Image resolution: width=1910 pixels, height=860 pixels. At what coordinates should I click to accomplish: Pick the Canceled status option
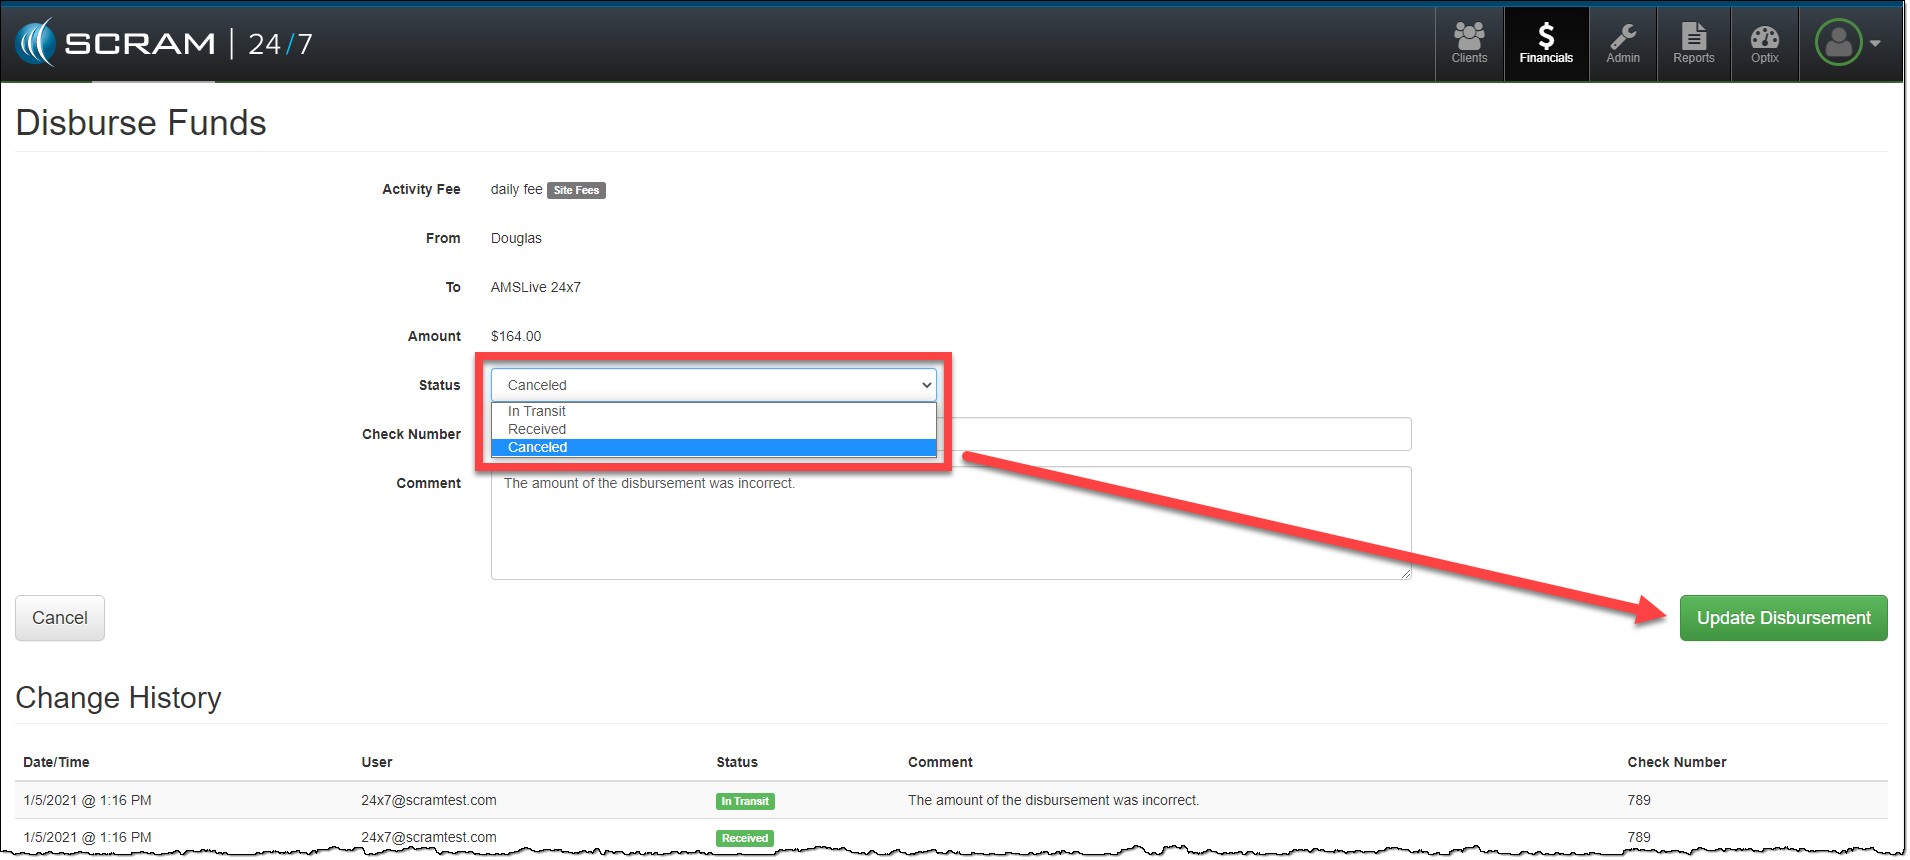tap(538, 447)
